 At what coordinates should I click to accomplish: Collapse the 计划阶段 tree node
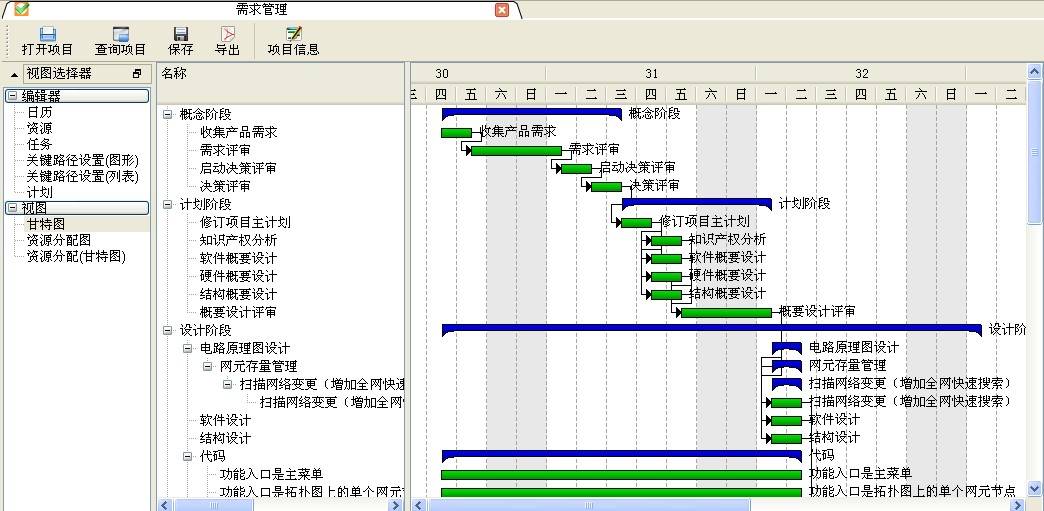tap(167, 204)
